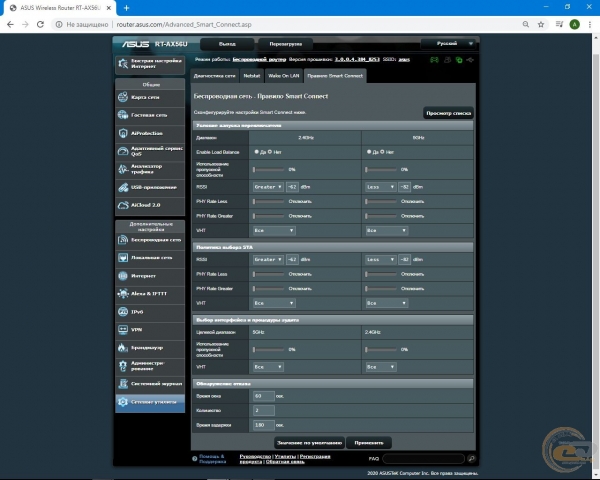The width and height of the screenshot is (600, 480).
Task: Switch to Wake On LAN tab
Action: click(284, 76)
